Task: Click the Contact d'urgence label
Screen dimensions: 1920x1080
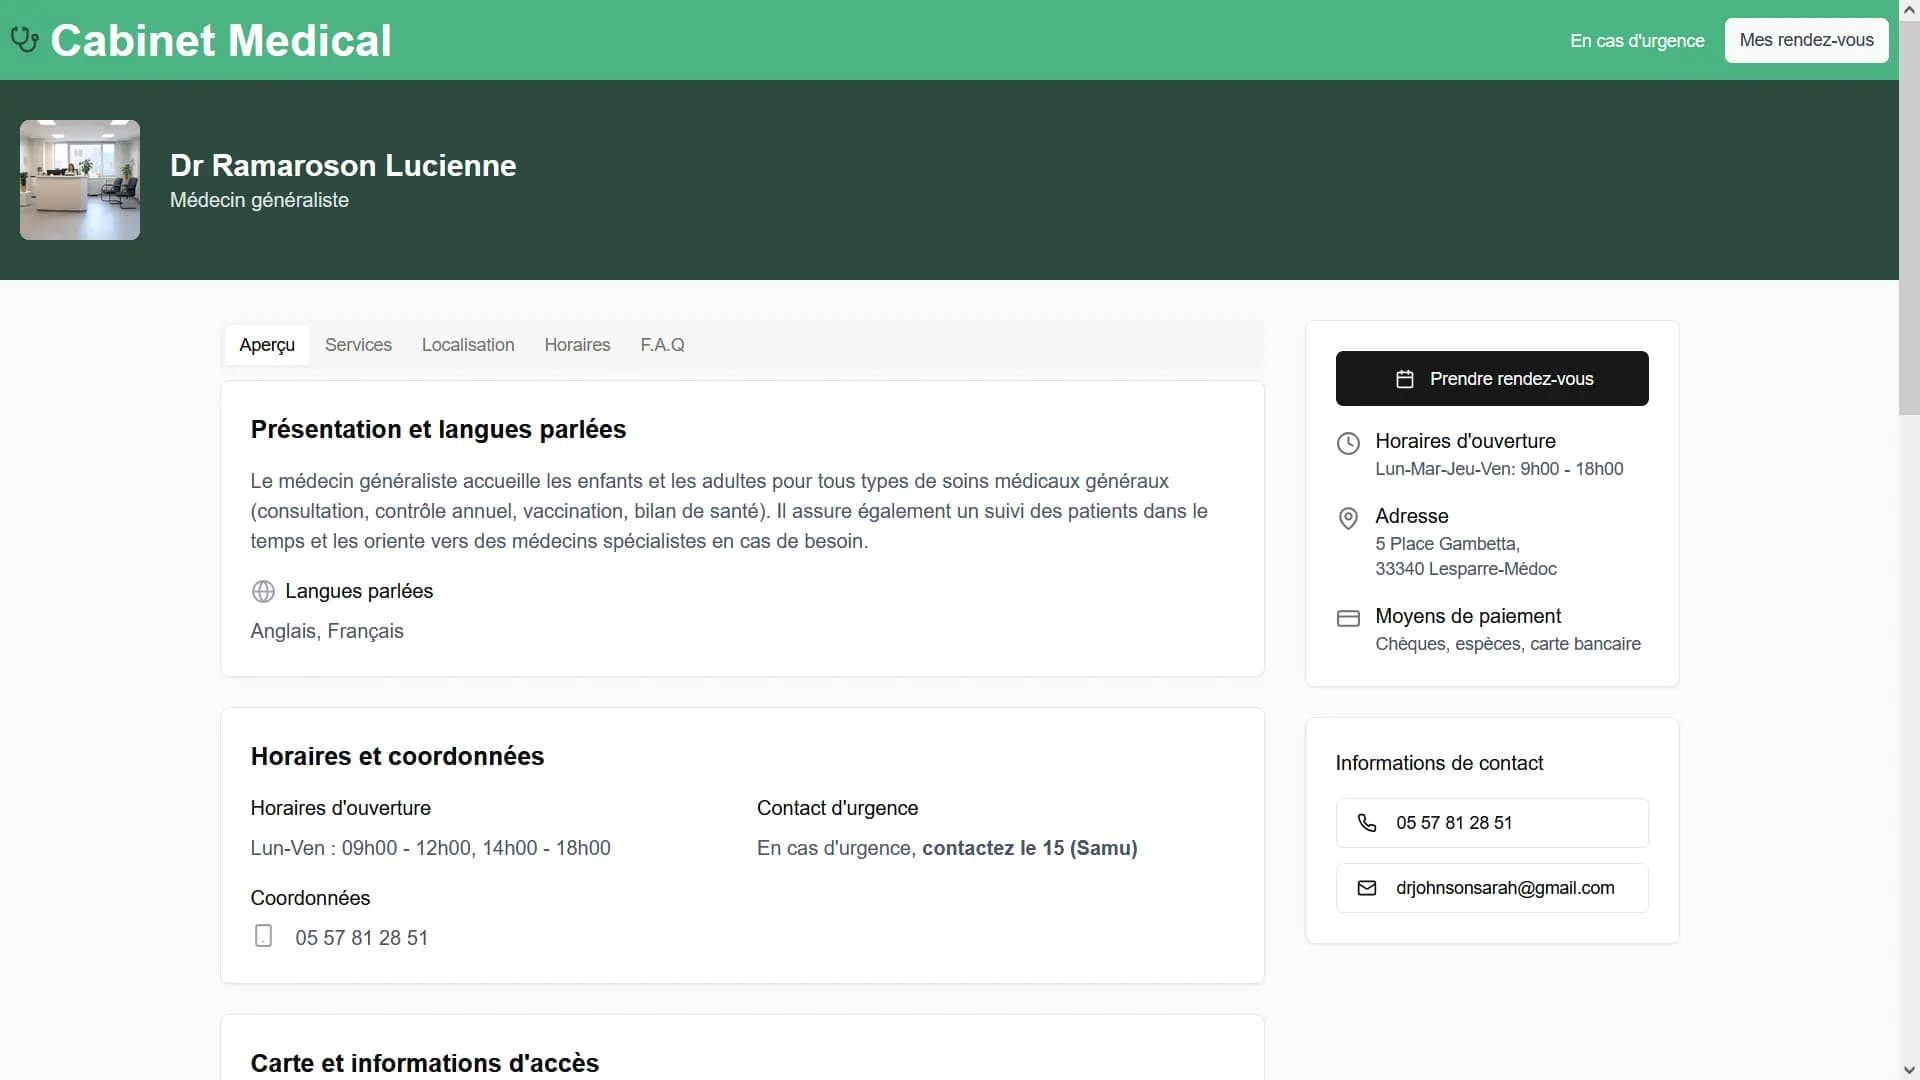Action: (x=837, y=808)
